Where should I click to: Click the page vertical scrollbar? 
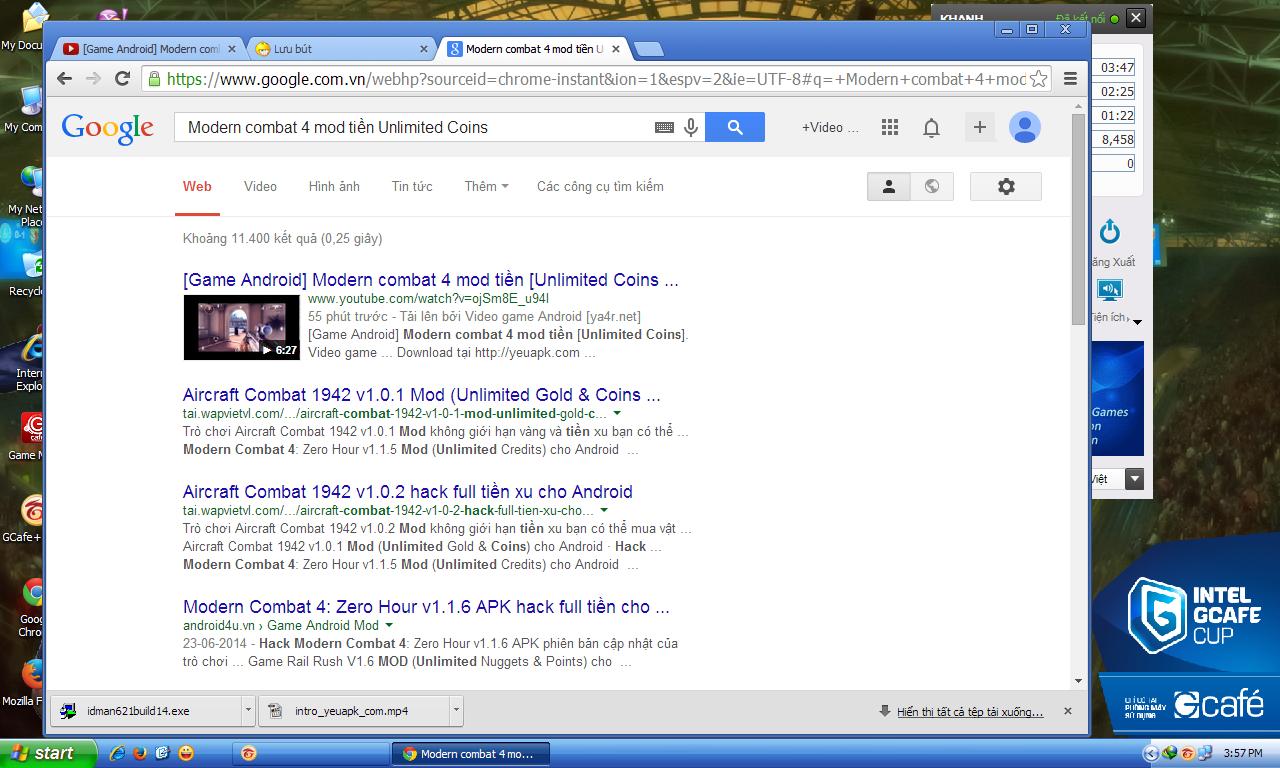pyautogui.click(x=1078, y=220)
